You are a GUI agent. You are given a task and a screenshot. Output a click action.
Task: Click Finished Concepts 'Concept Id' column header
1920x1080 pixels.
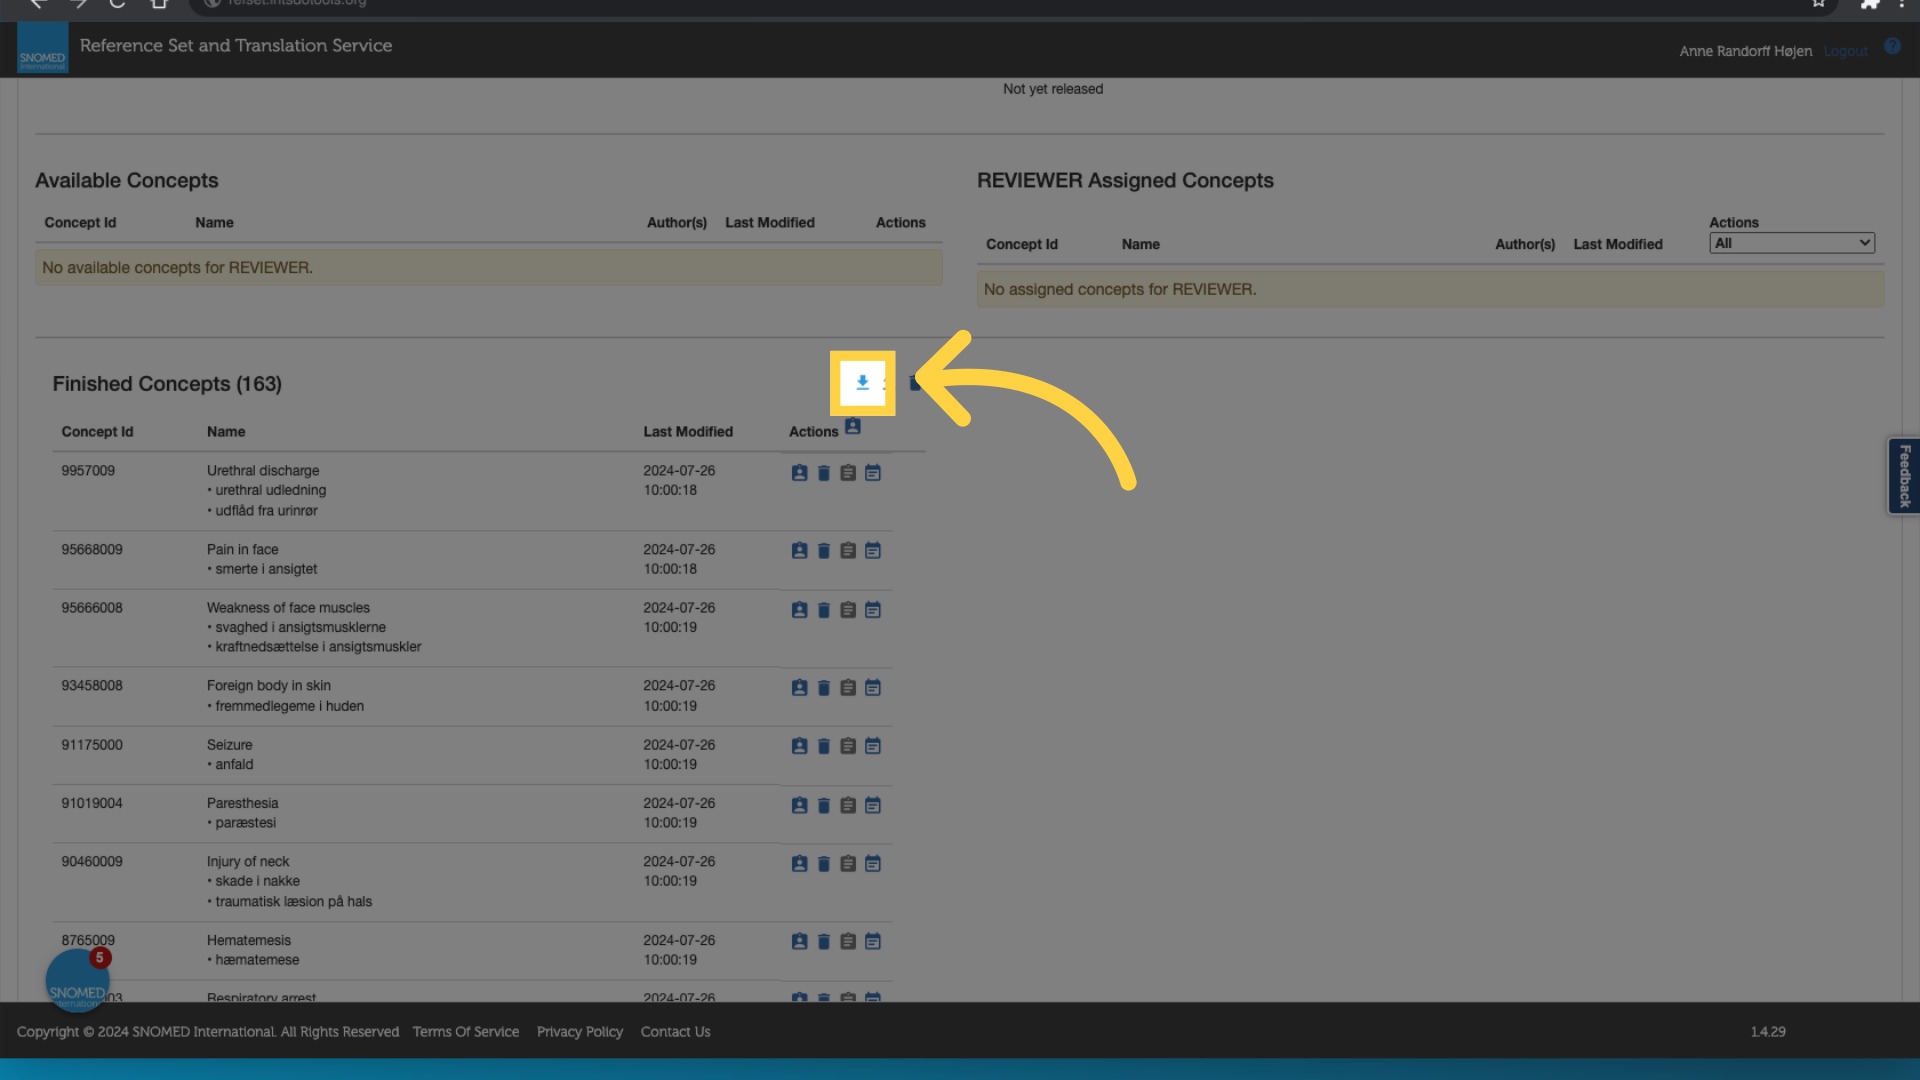pos(97,432)
